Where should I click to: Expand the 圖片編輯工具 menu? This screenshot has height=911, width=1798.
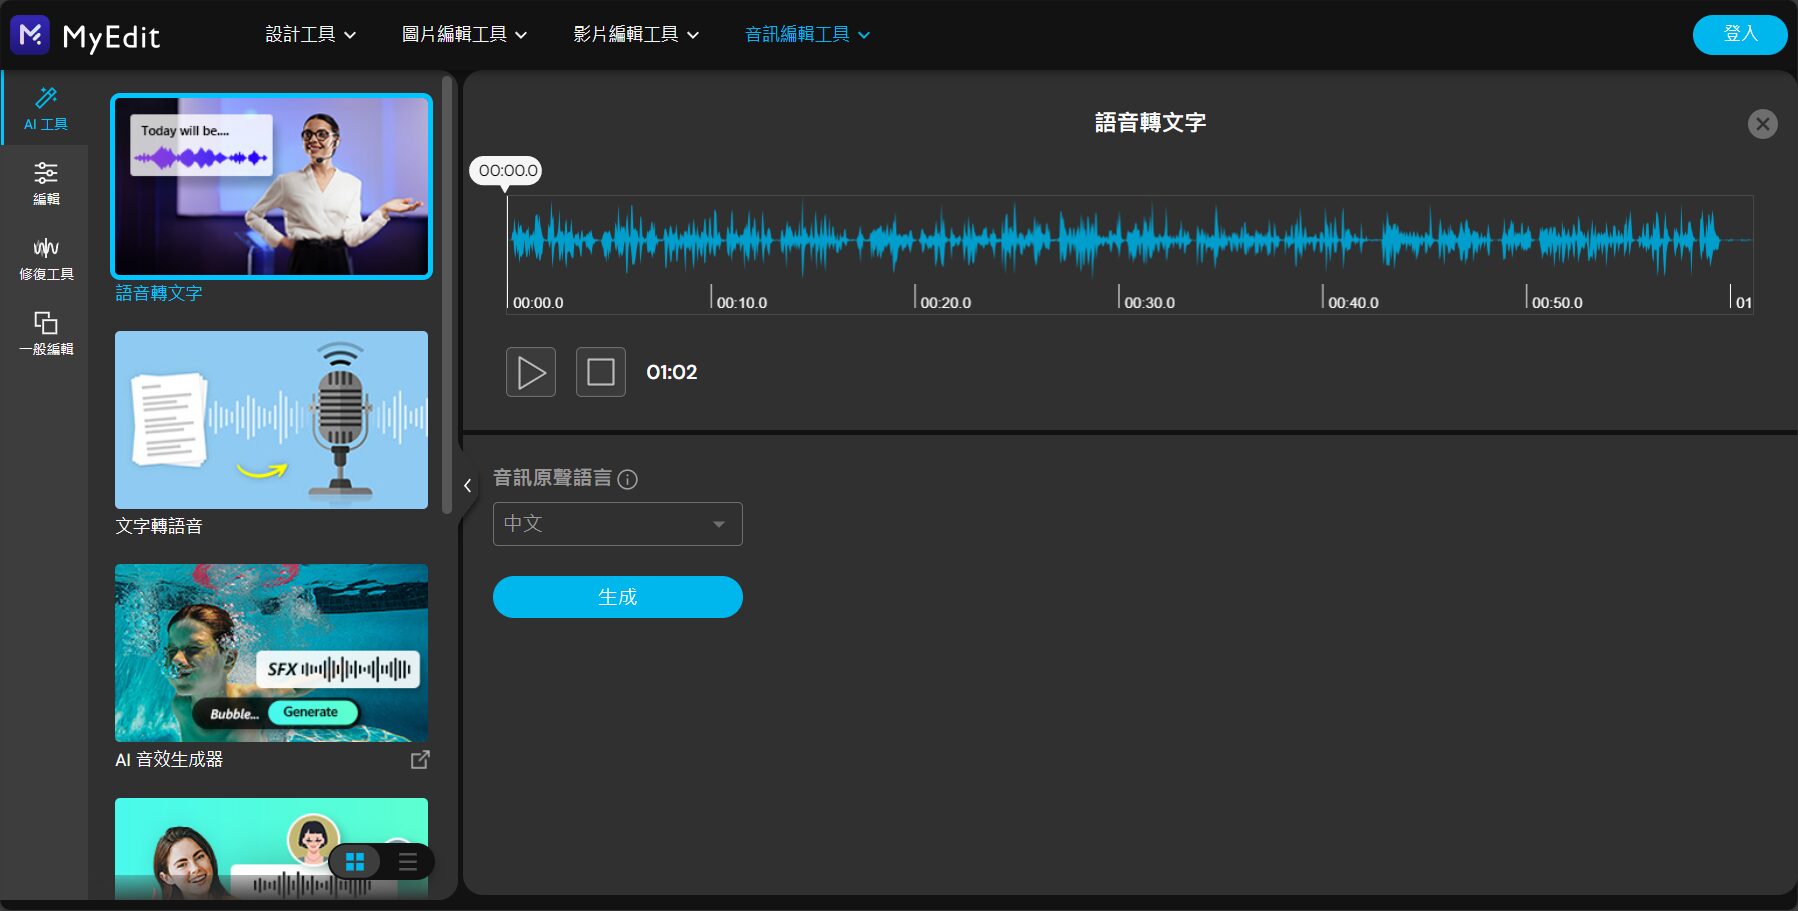(x=465, y=34)
